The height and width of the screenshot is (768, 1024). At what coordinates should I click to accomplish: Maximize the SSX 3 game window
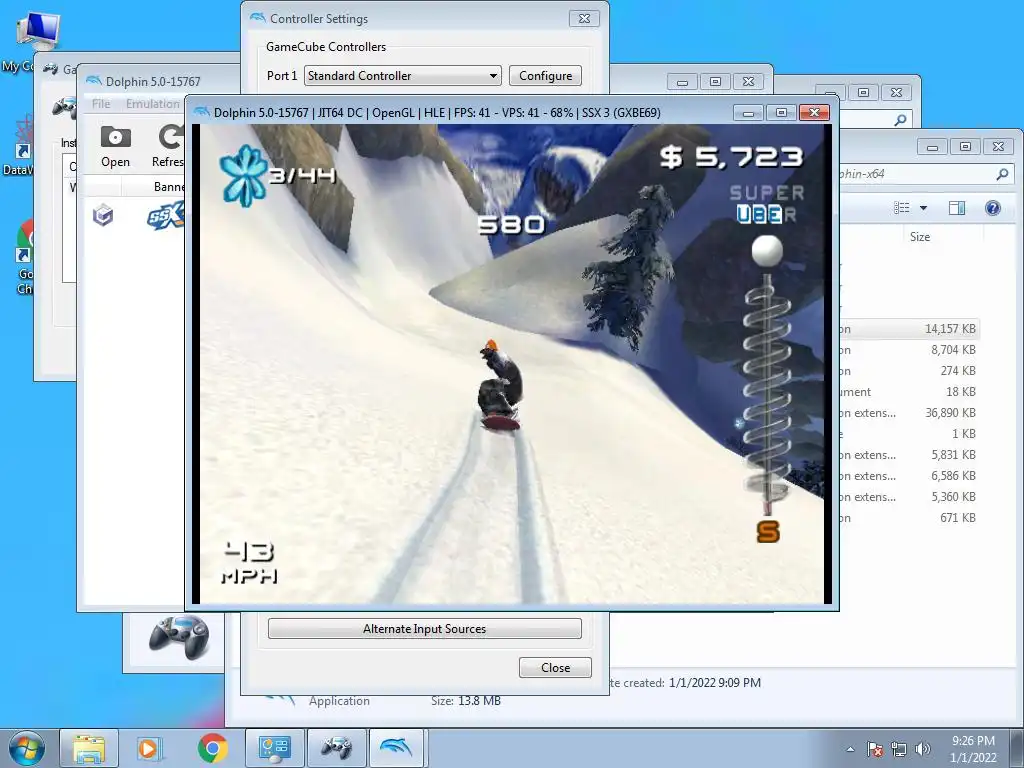pos(781,113)
